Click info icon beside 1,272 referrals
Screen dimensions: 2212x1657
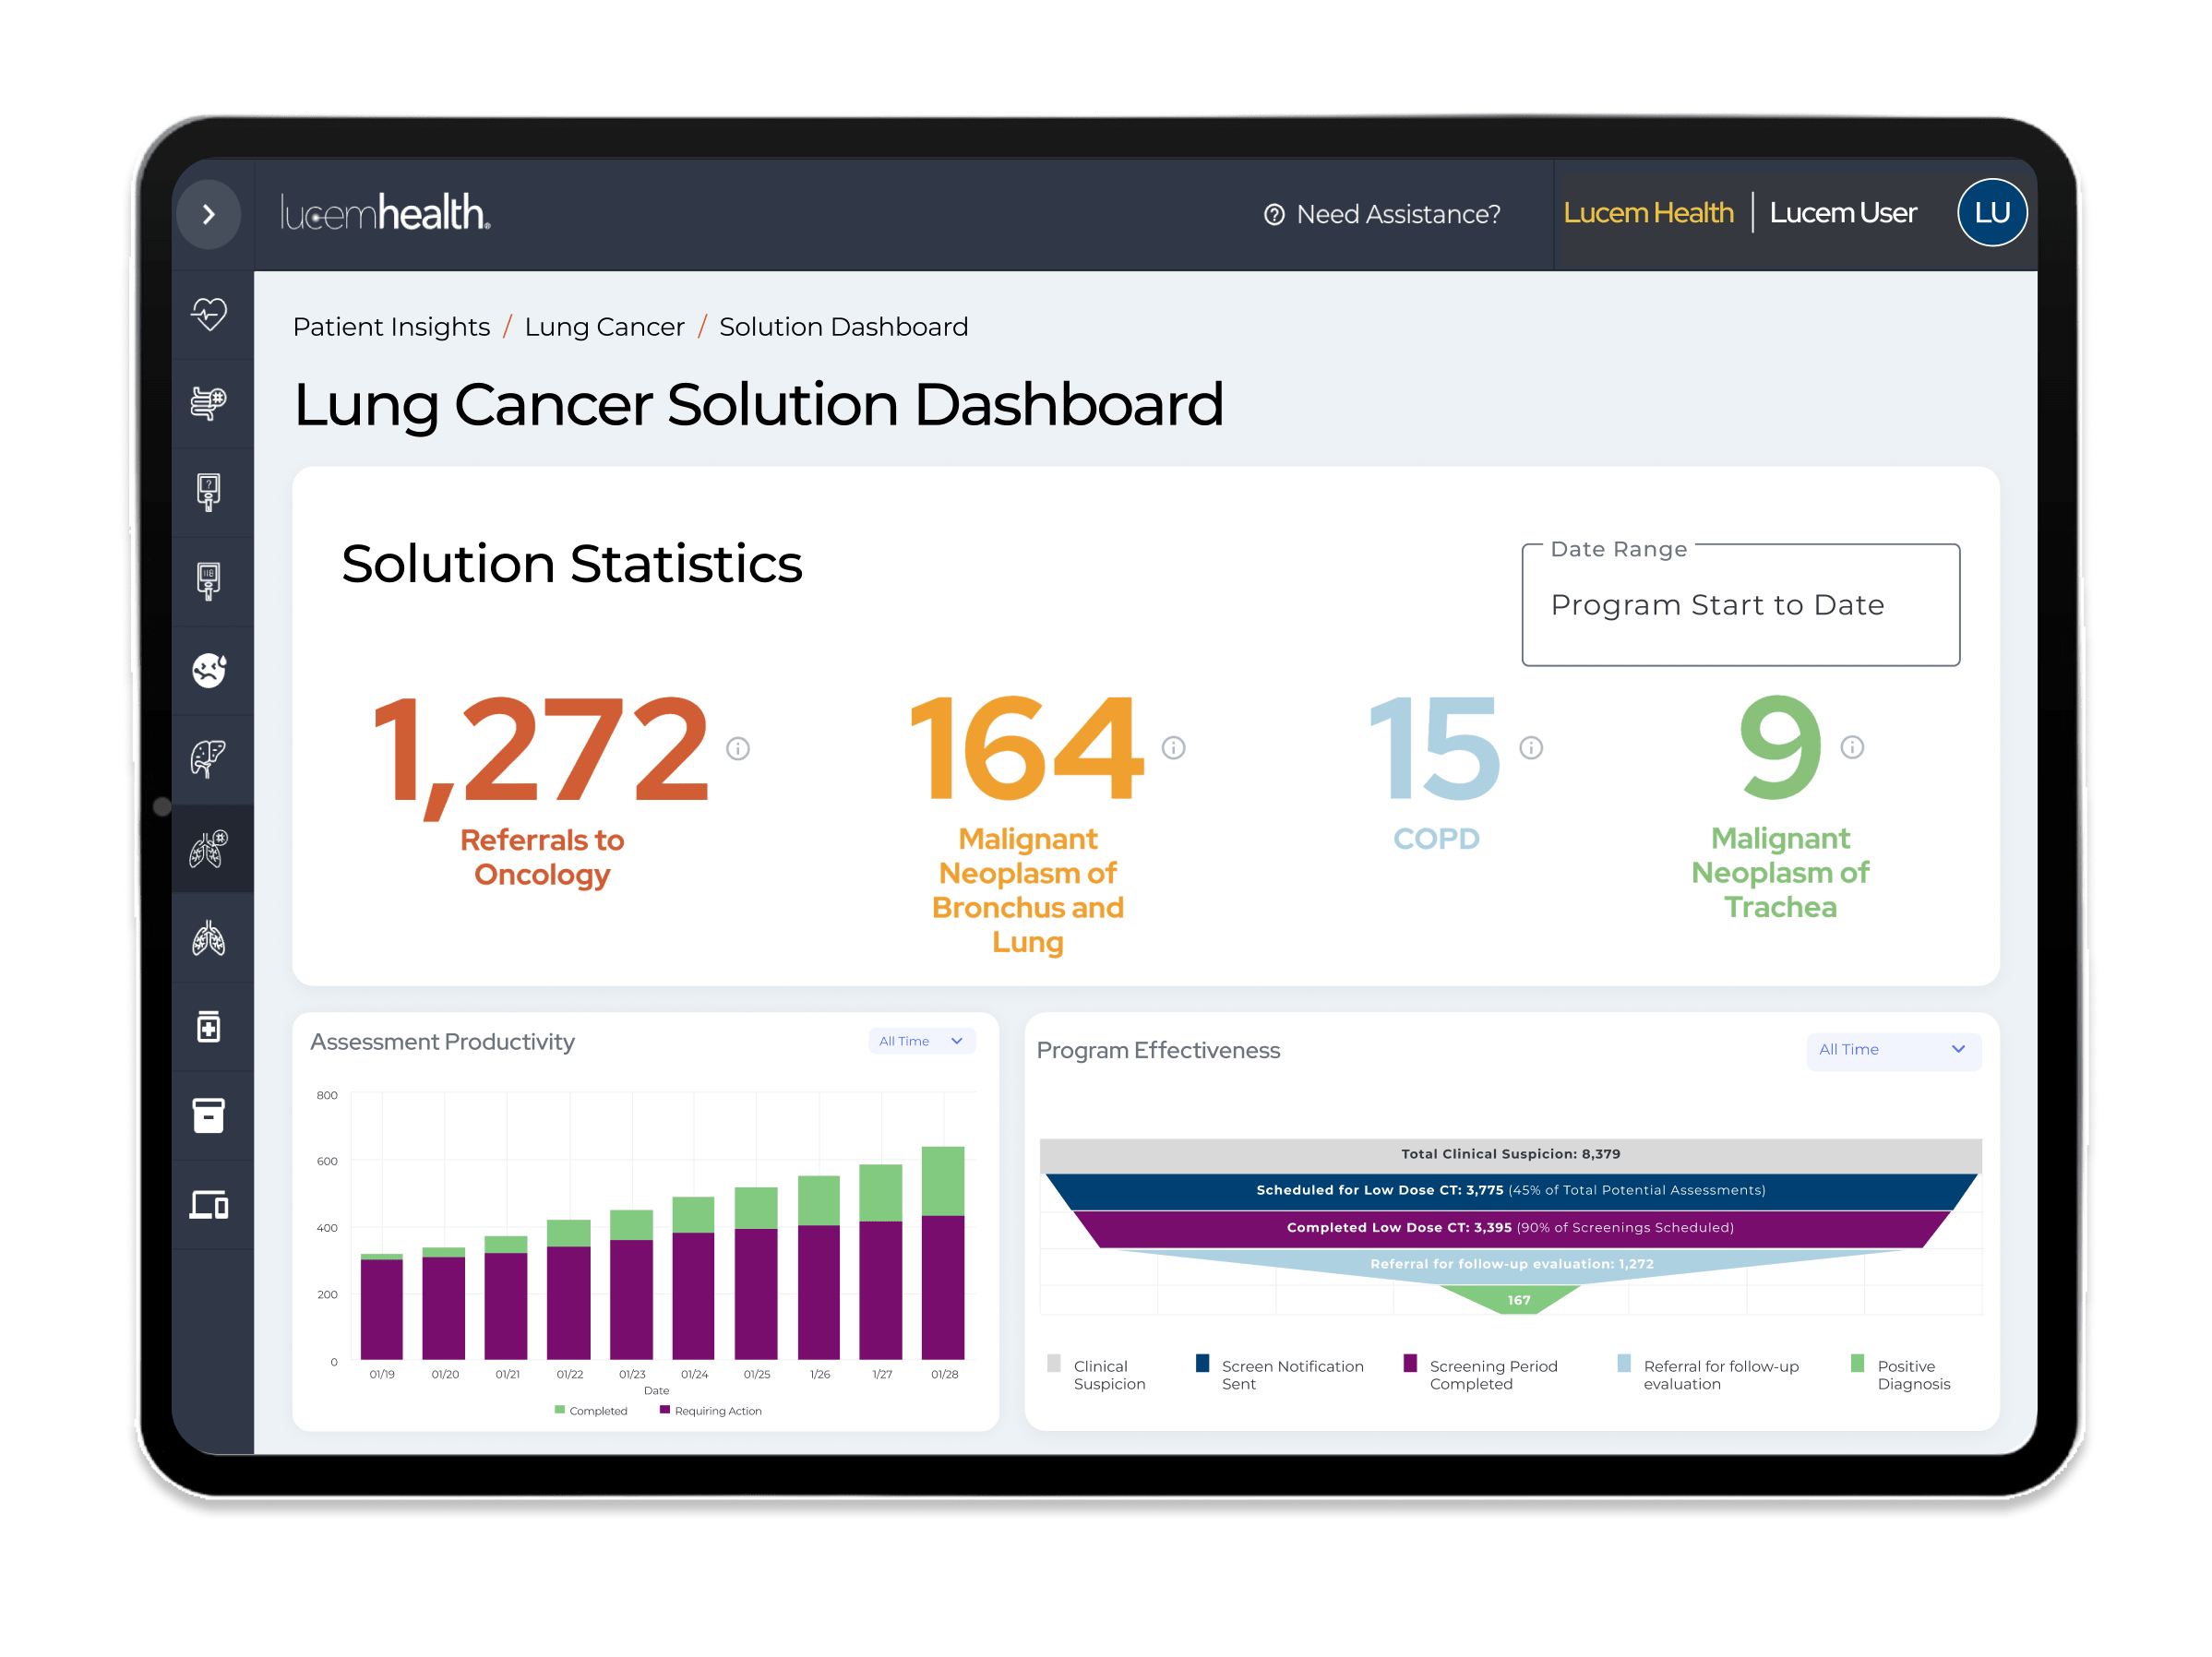[738, 749]
